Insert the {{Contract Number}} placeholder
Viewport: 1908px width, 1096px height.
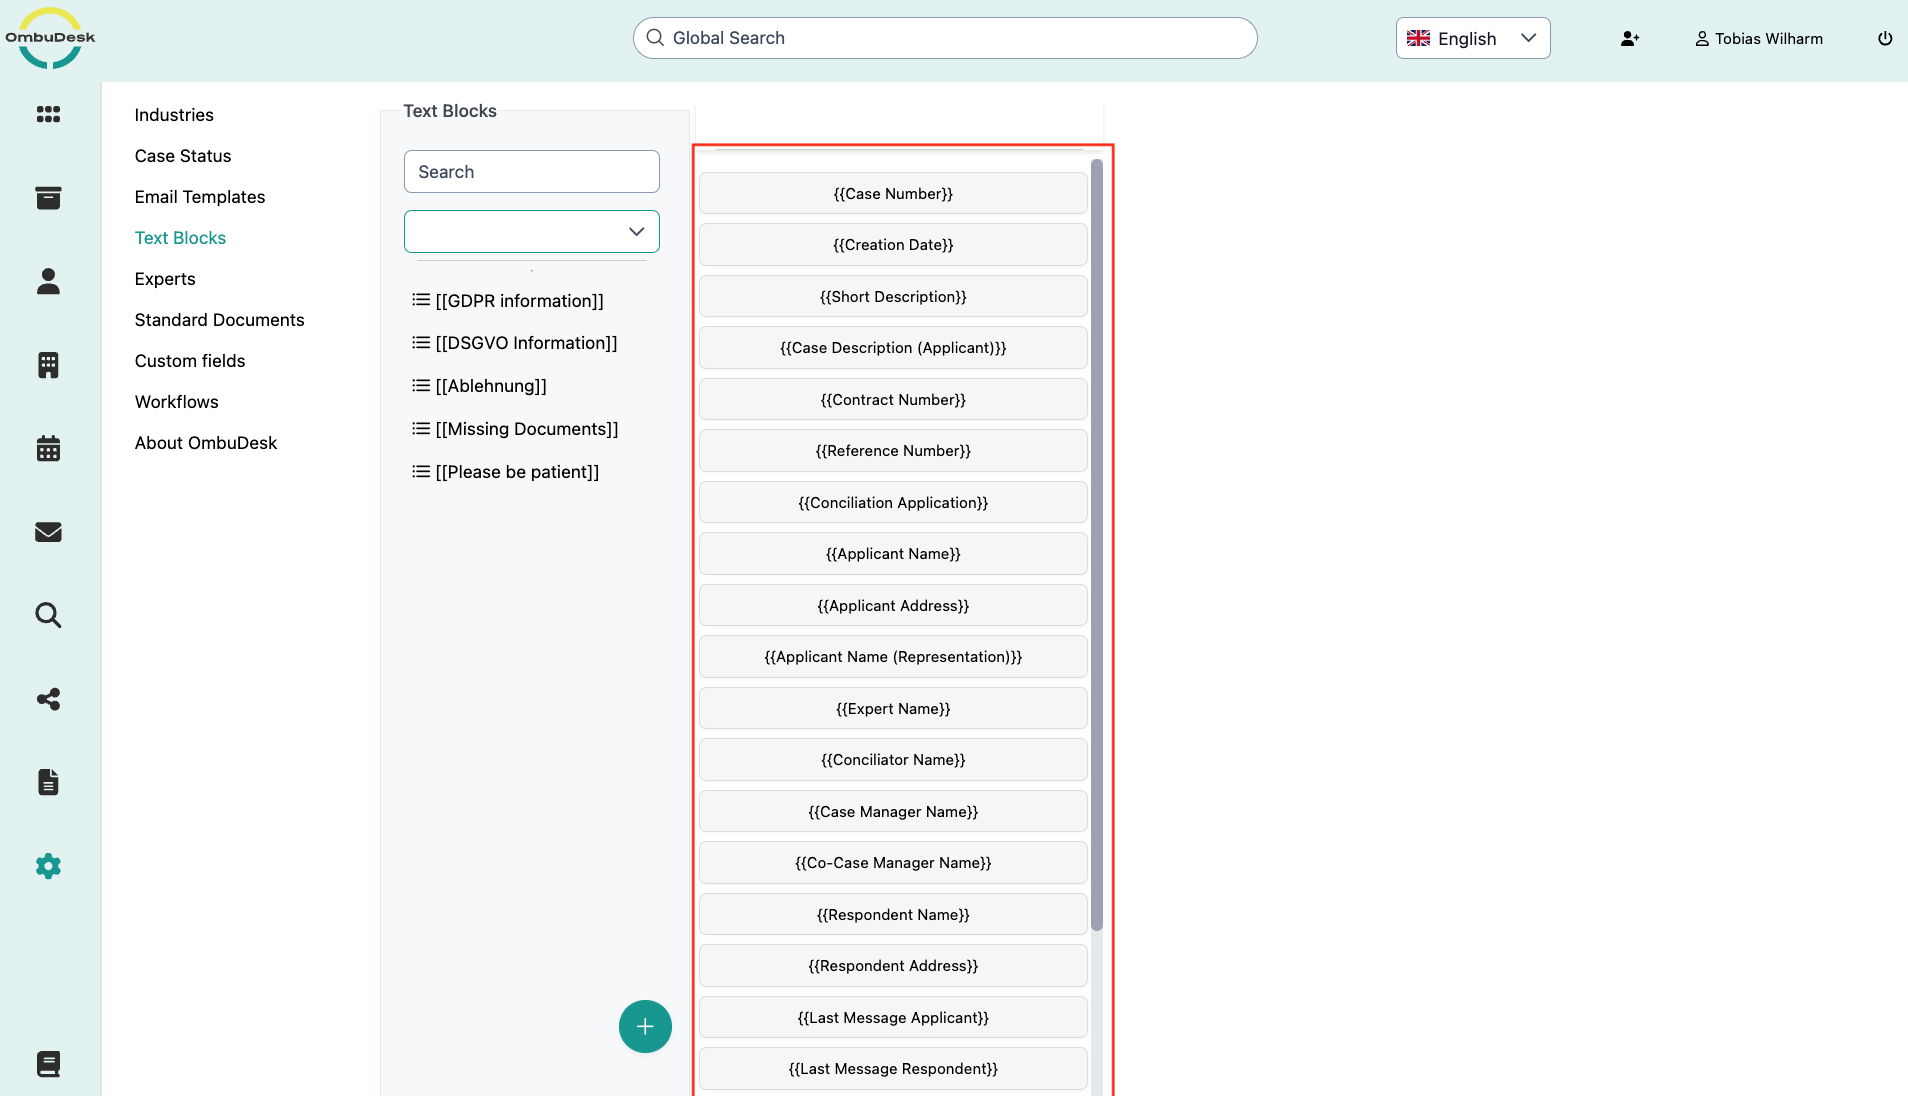[893, 399]
